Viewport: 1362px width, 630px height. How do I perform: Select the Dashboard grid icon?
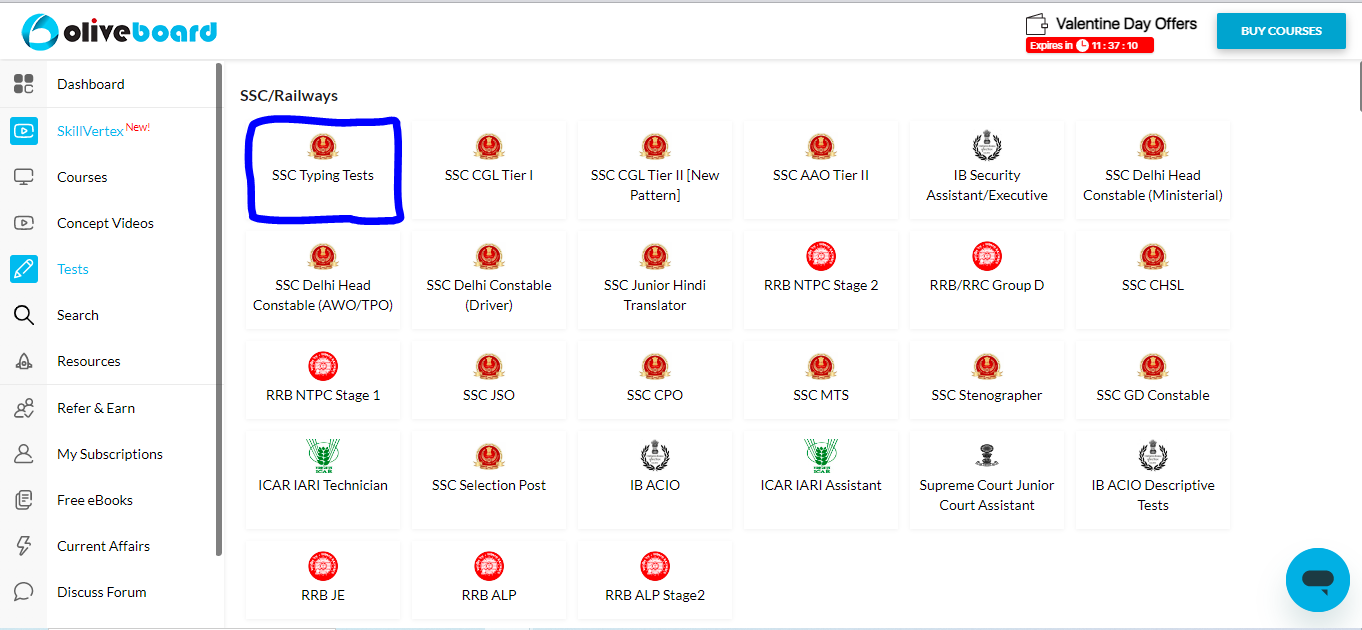[24, 84]
